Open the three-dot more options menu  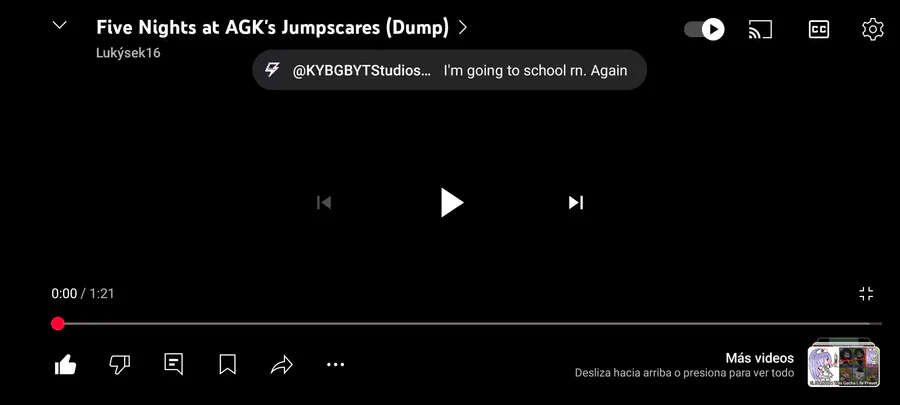[335, 364]
